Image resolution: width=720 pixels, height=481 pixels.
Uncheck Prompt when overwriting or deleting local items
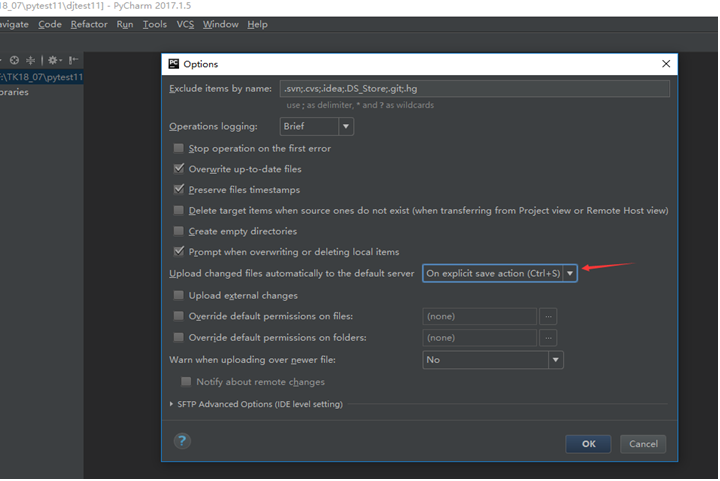click(x=179, y=251)
